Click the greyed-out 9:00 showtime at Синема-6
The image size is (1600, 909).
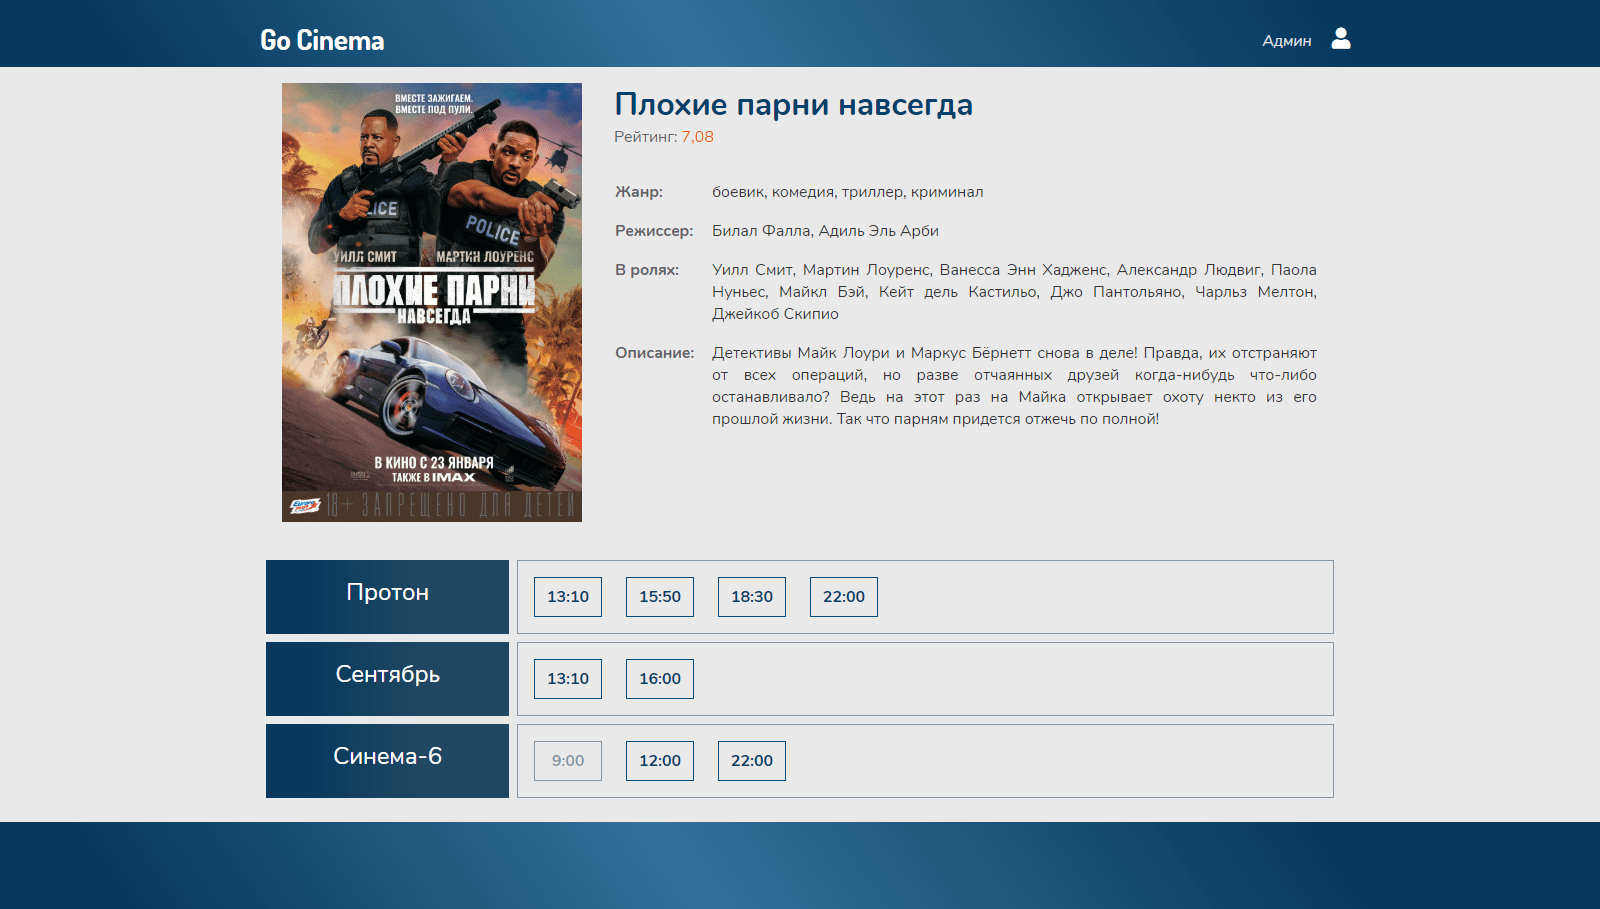568,761
